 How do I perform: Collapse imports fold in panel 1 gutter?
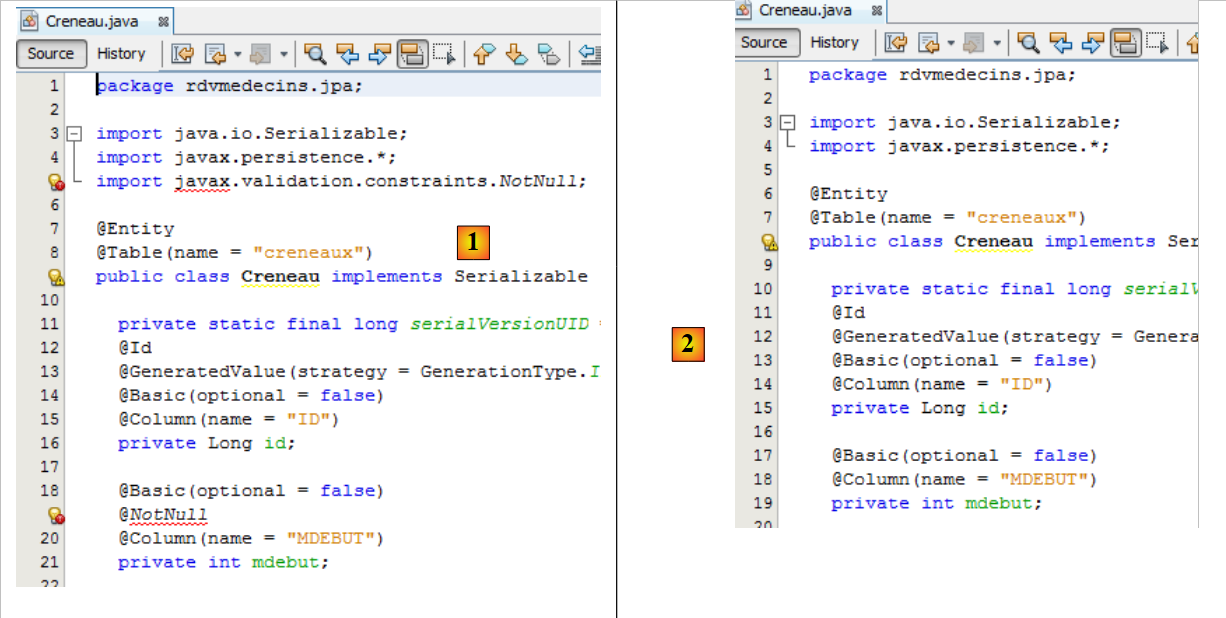pyautogui.click(x=73, y=134)
